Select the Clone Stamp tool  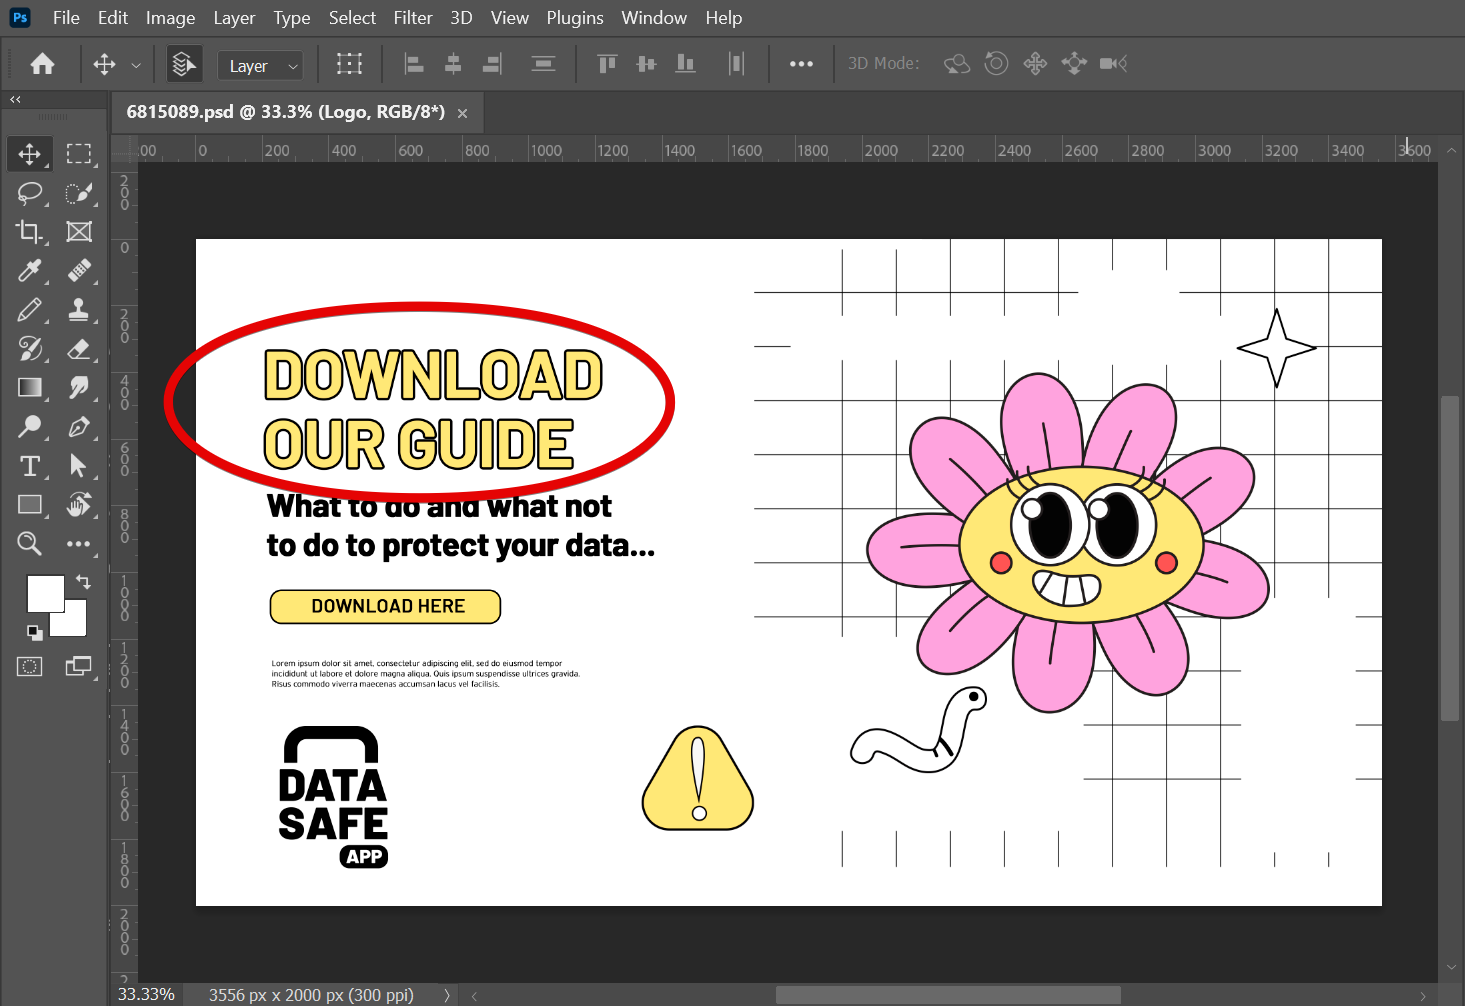click(x=79, y=310)
